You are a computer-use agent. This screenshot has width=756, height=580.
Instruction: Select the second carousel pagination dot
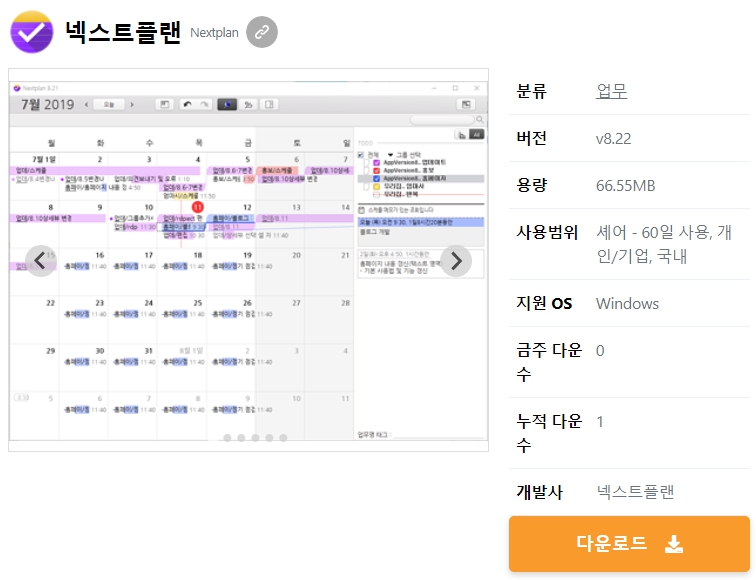click(x=242, y=438)
